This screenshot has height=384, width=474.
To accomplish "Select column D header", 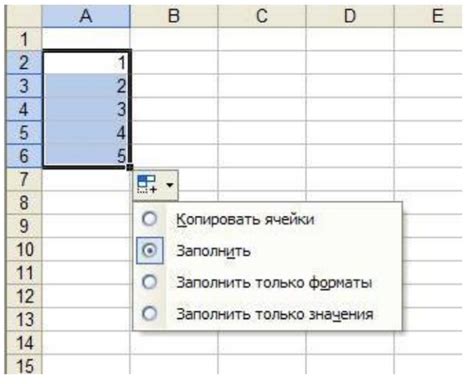I will point(350,16).
